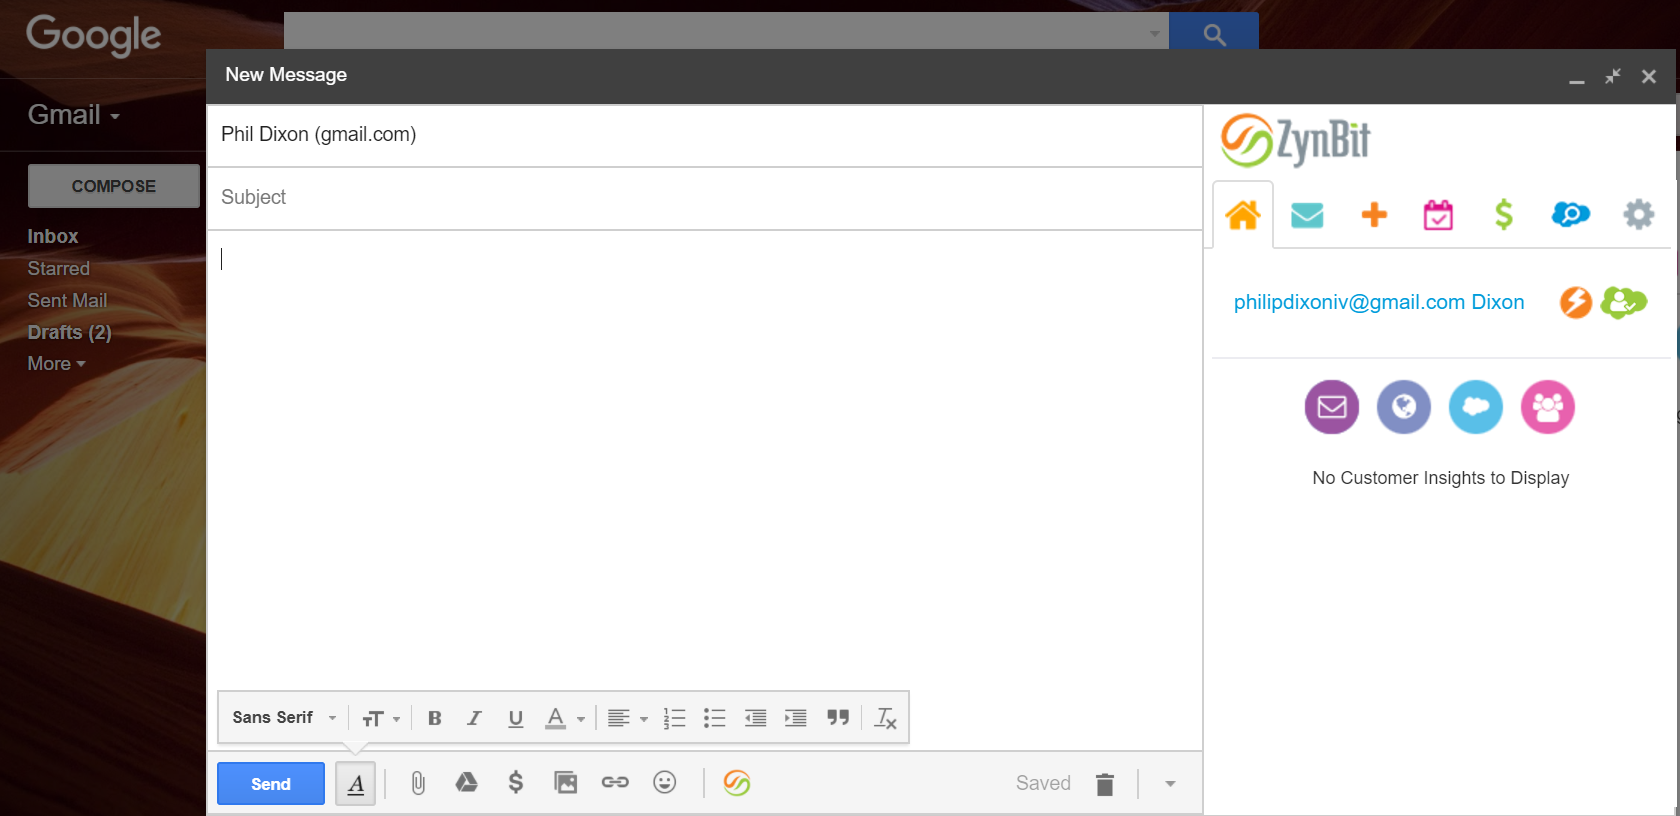This screenshot has height=816, width=1680.
Task: Click the Subject field
Action: coord(704,198)
